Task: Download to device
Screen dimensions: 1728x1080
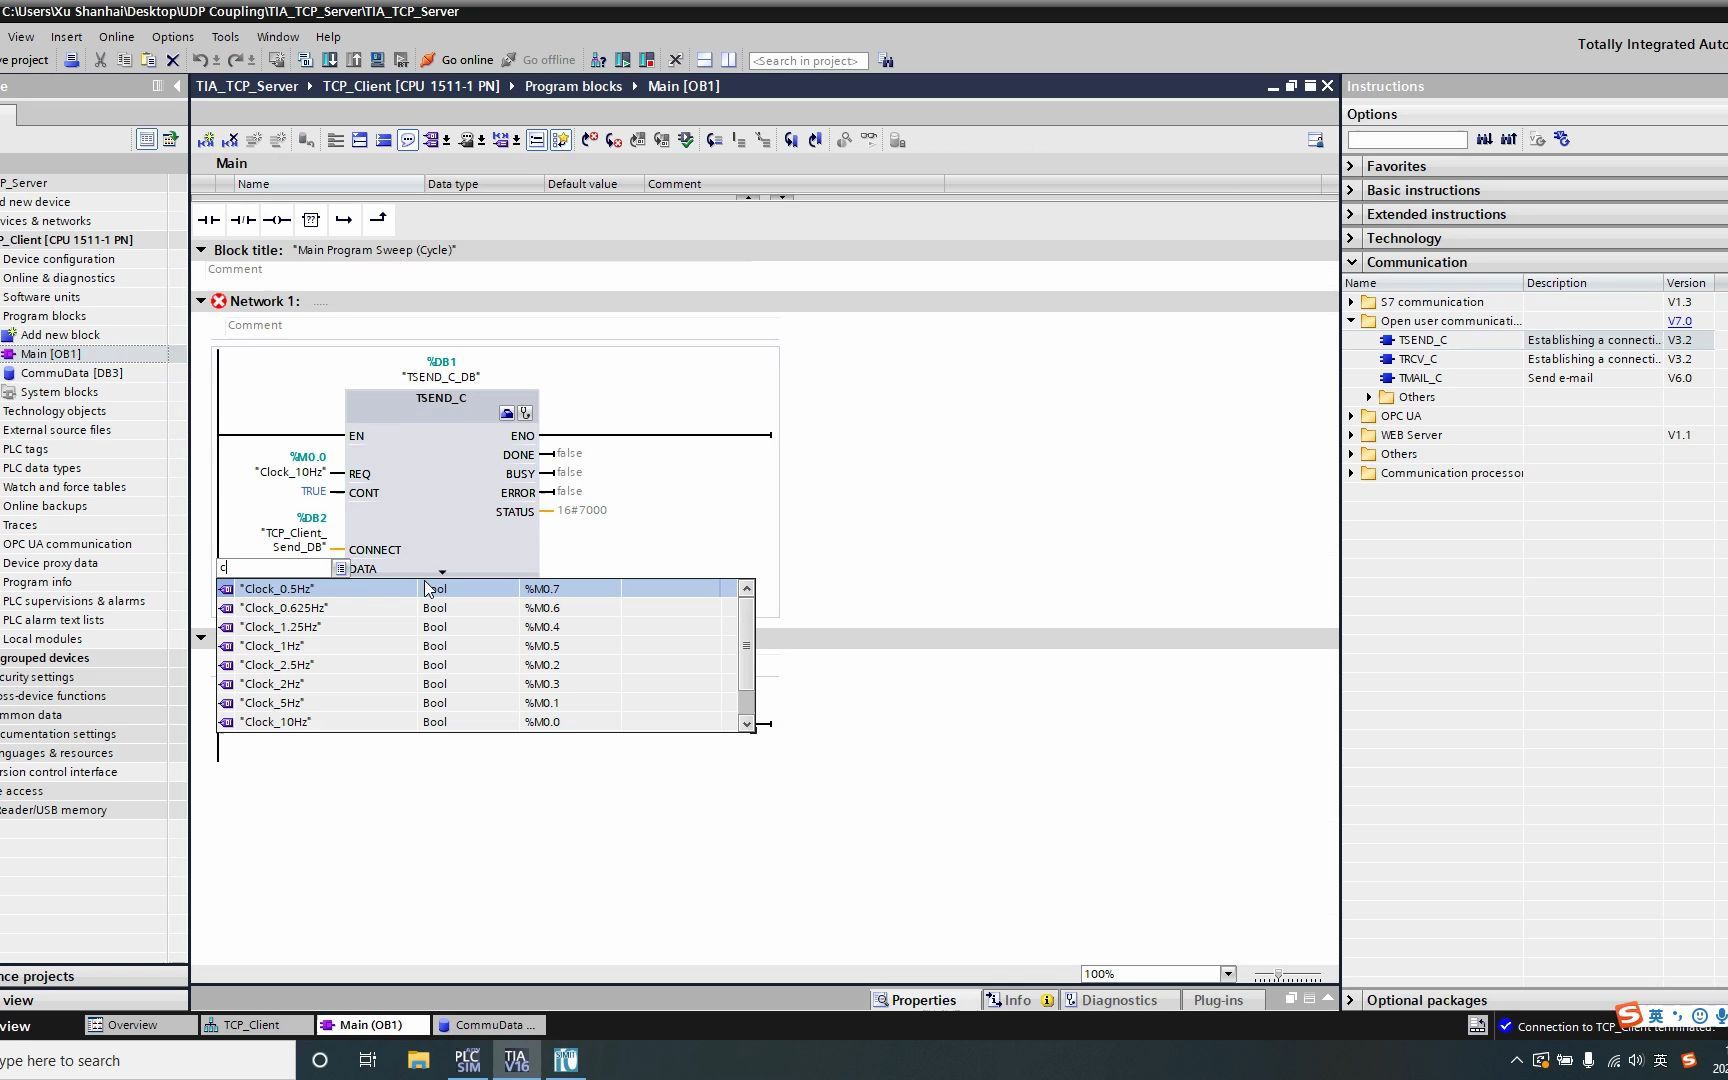Action: click(330, 60)
